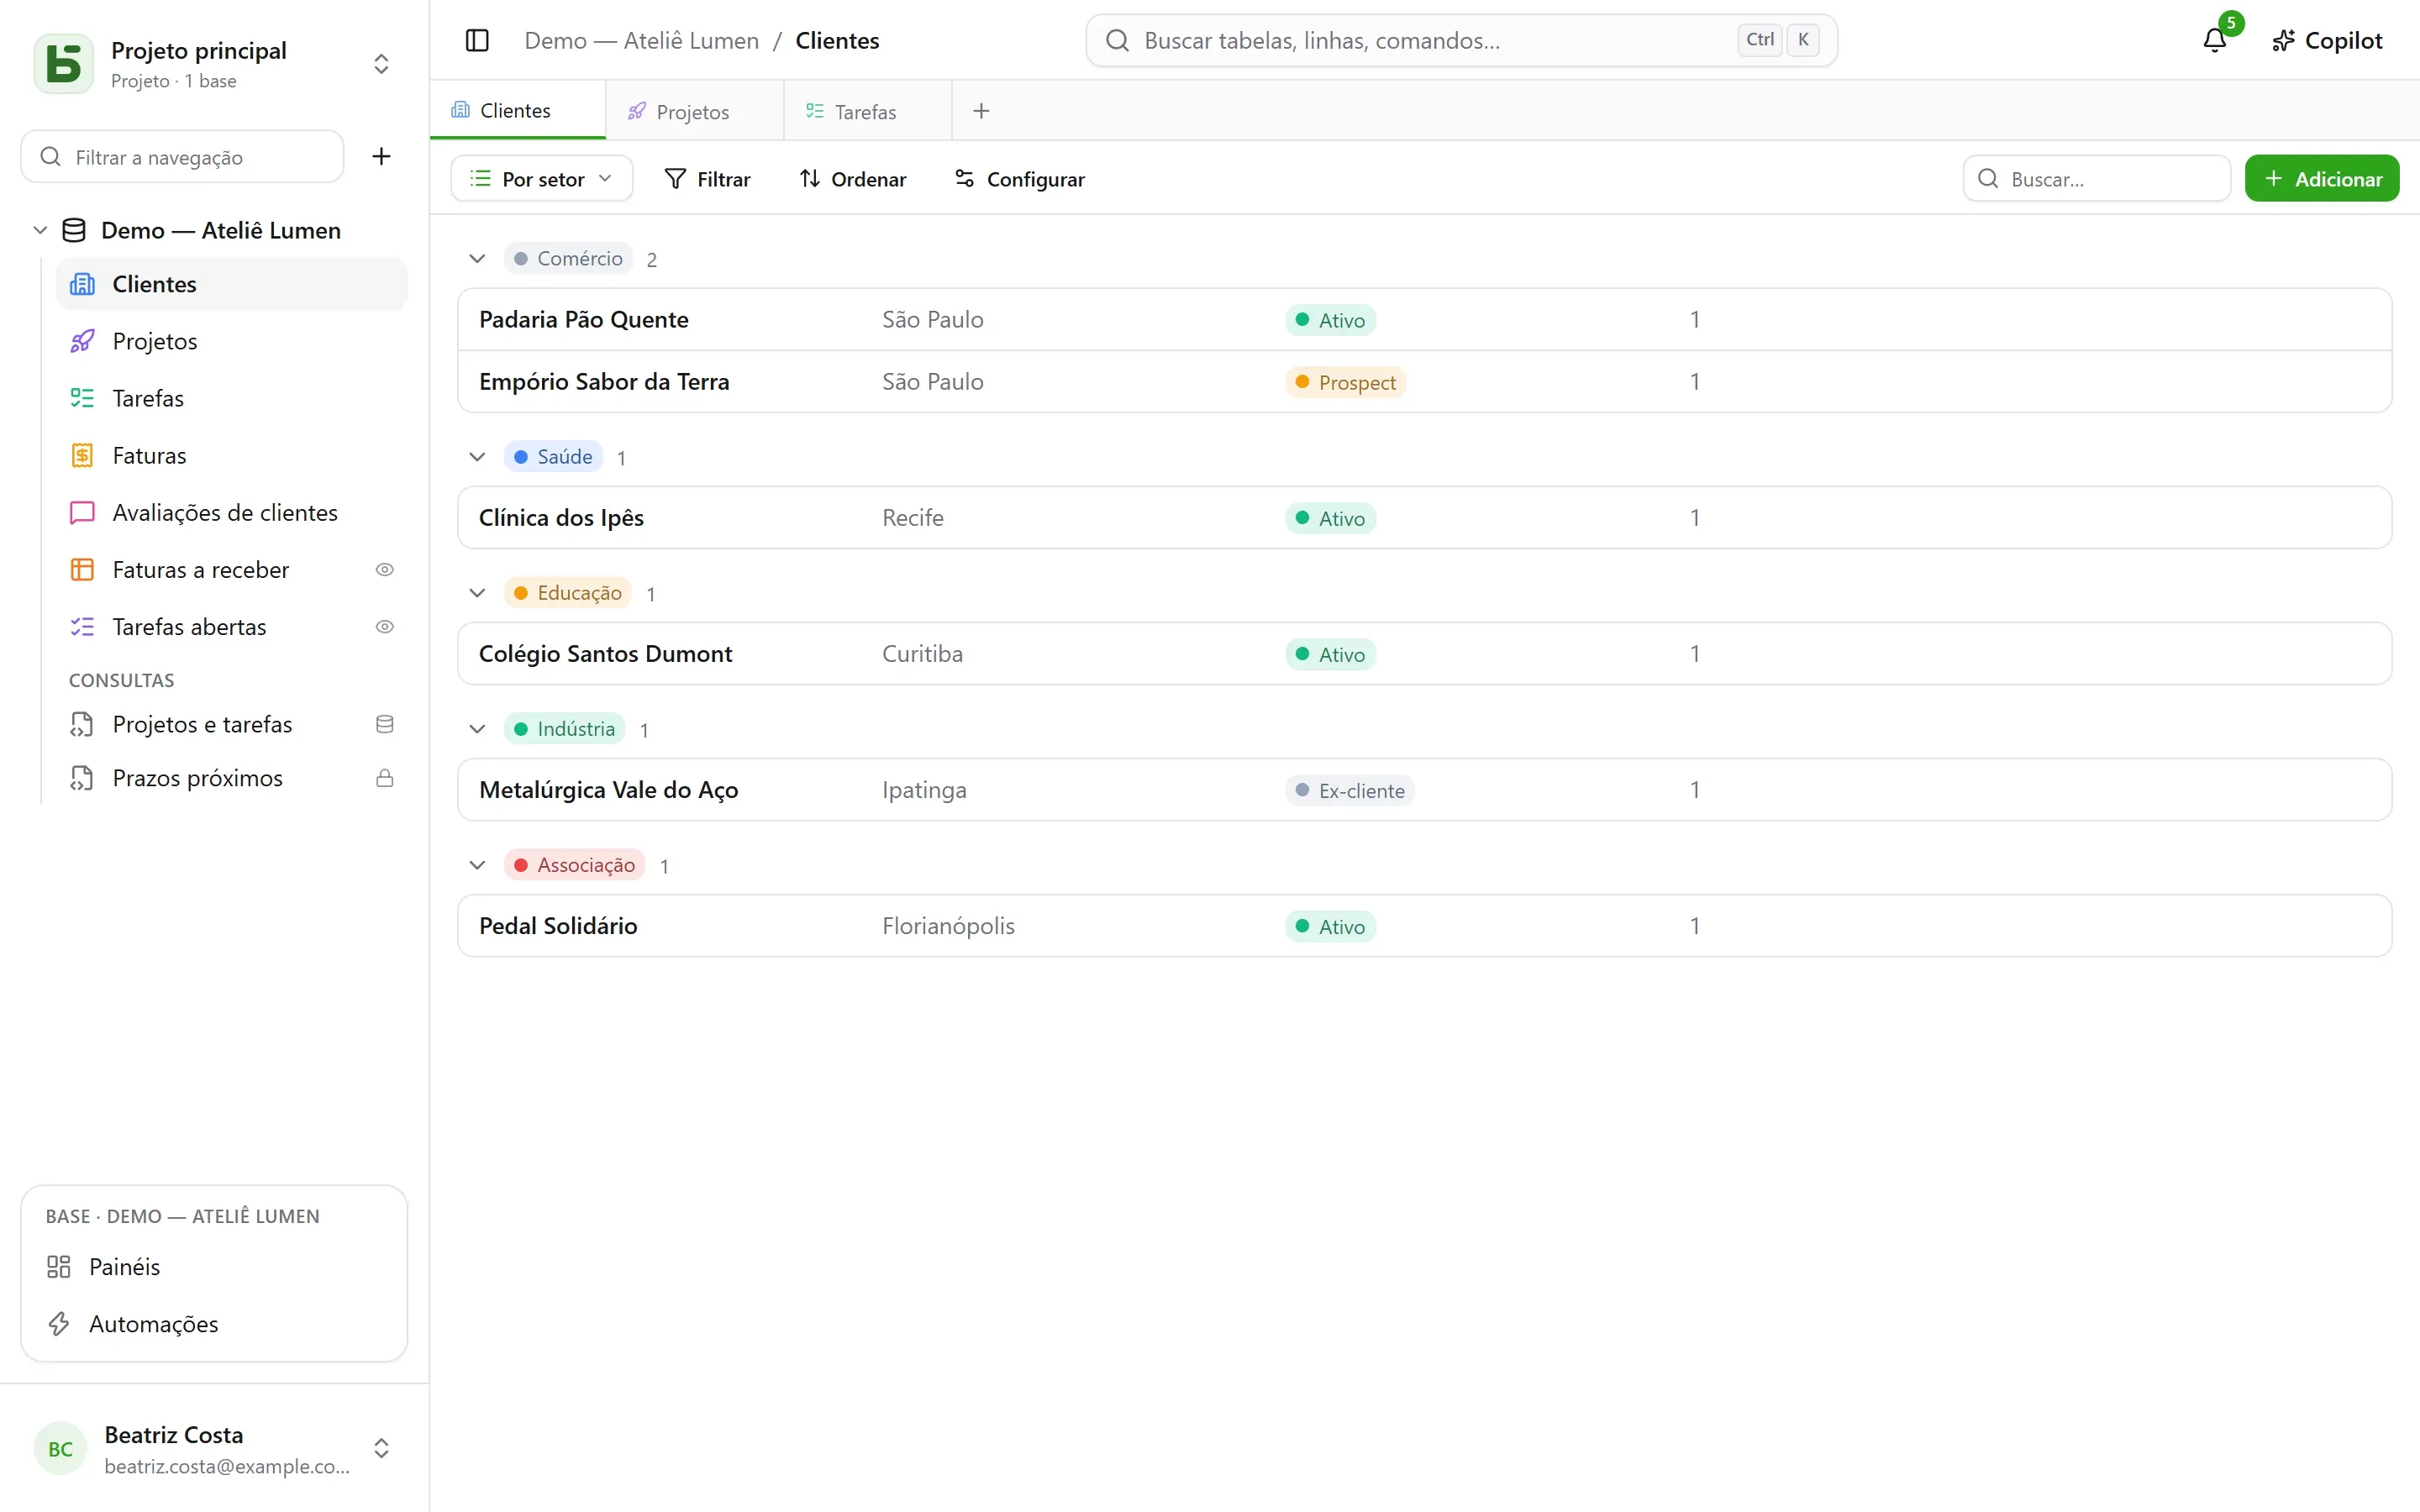Collapse the Saúde group

[477, 457]
